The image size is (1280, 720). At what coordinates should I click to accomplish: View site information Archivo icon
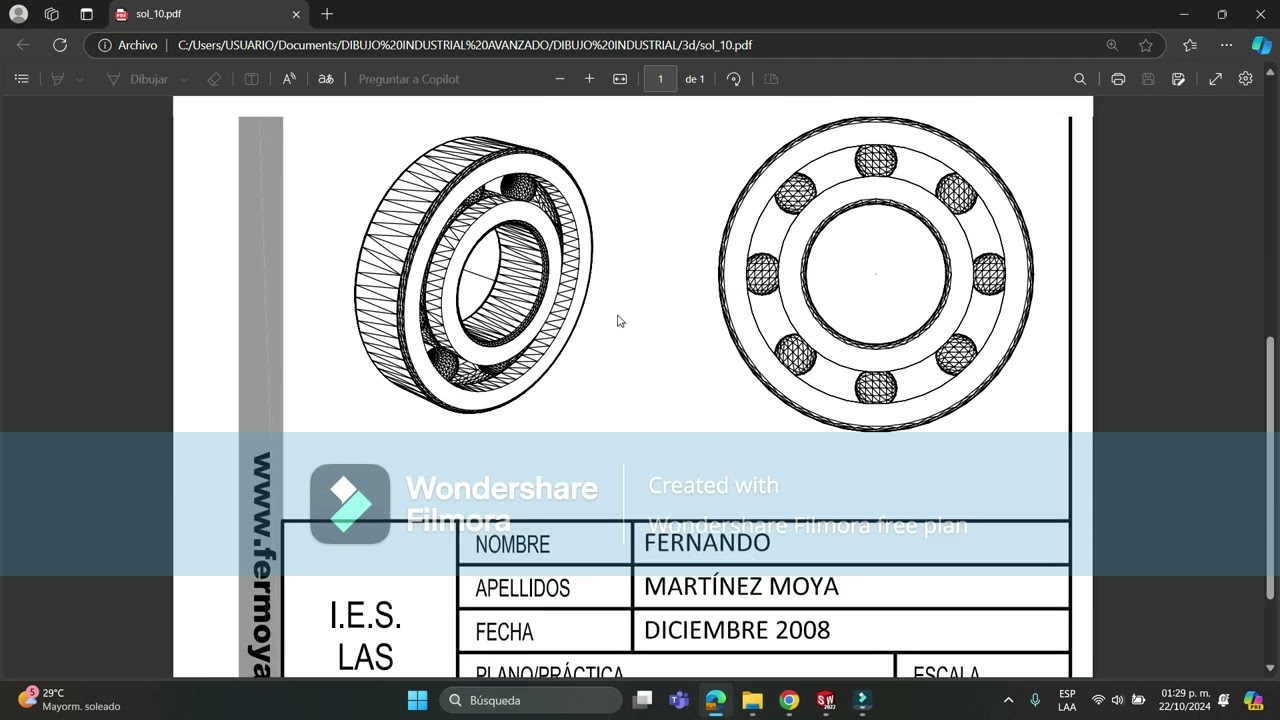pos(127,45)
